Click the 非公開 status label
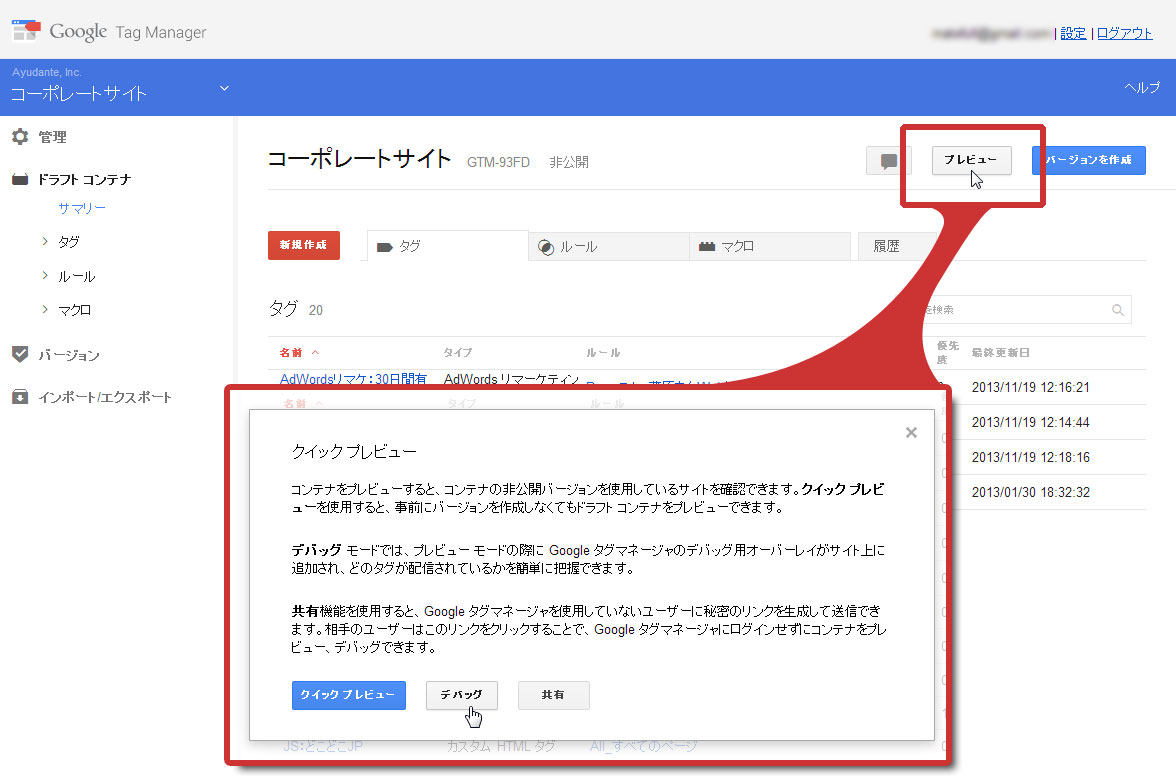The height and width of the screenshot is (780, 1176). [x=568, y=162]
